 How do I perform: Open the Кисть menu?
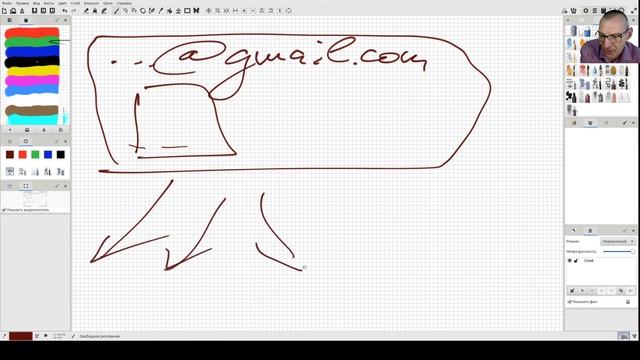tap(49, 3)
